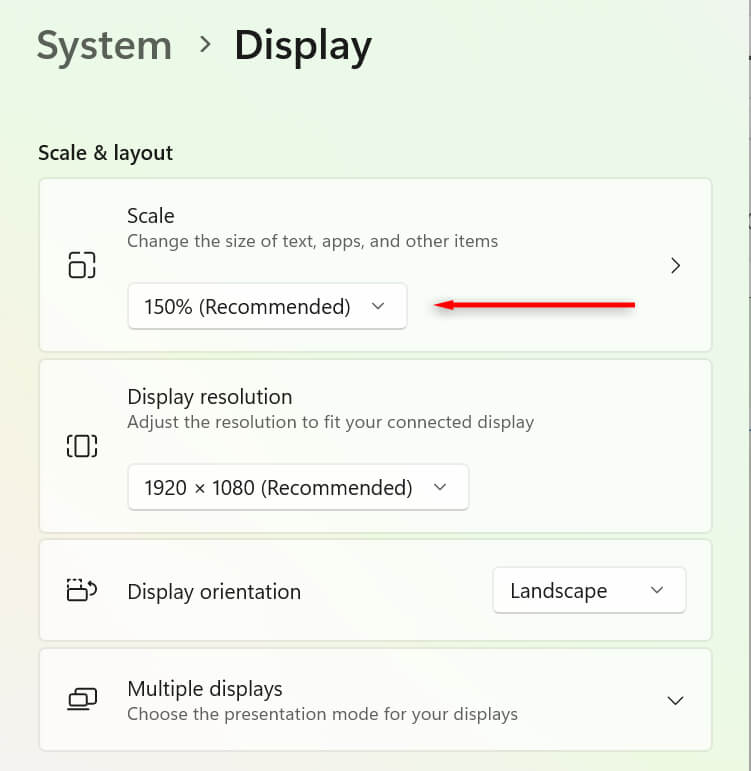Click the Scale & layout section heading
The width and height of the screenshot is (751, 771).
pyautogui.click(x=105, y=153)
